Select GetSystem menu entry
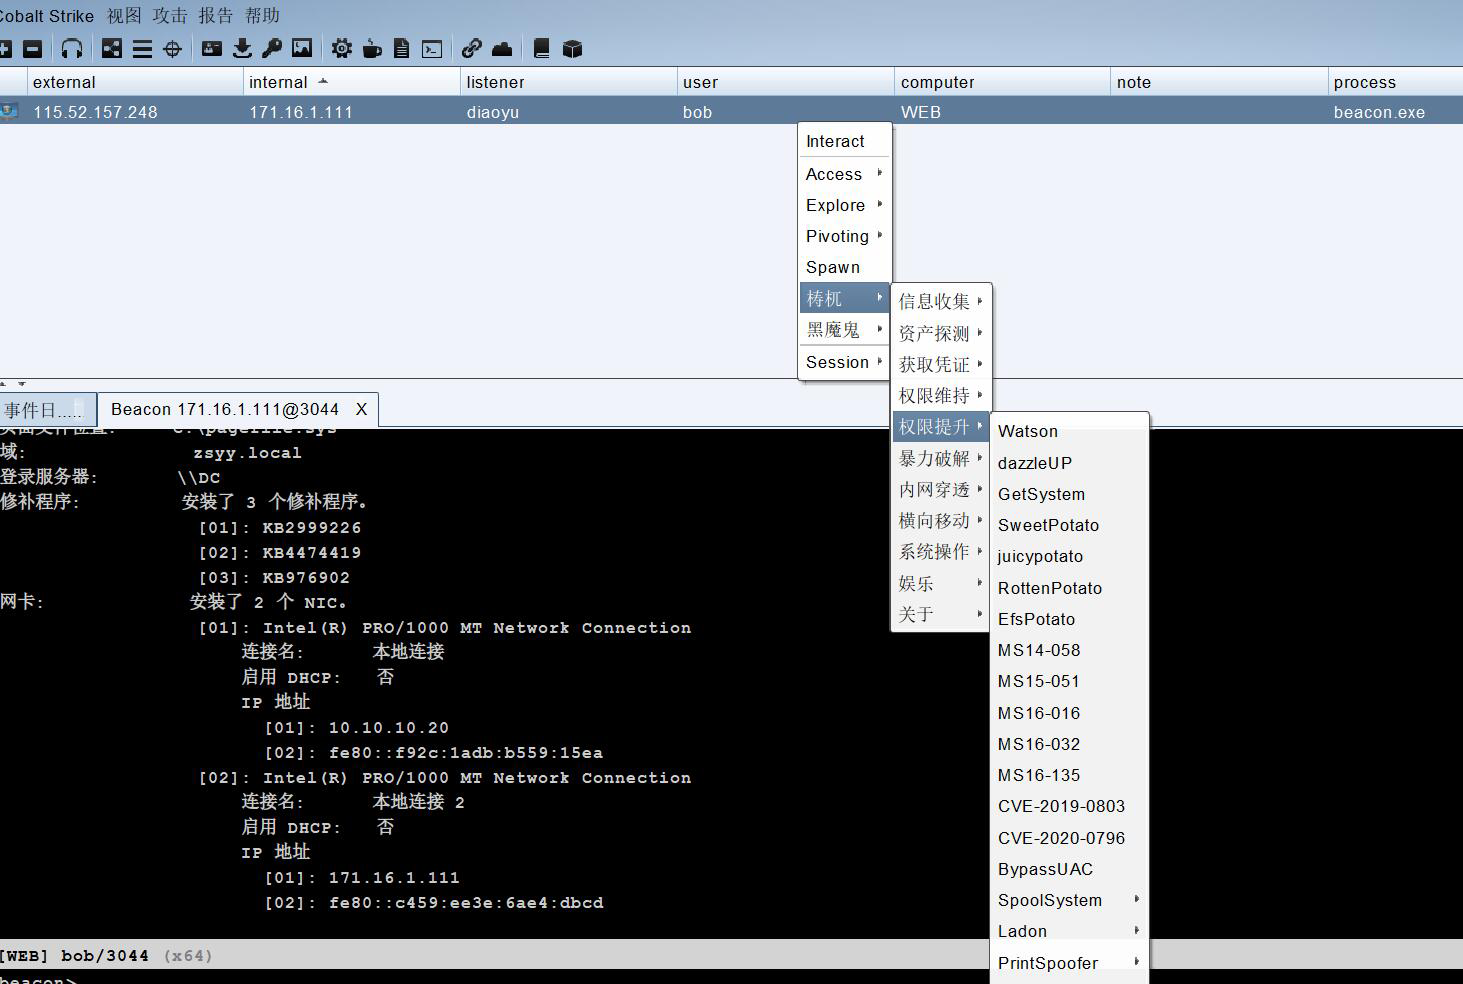The height and width of the screenshot is (984, 1463). coord(1069,494)
